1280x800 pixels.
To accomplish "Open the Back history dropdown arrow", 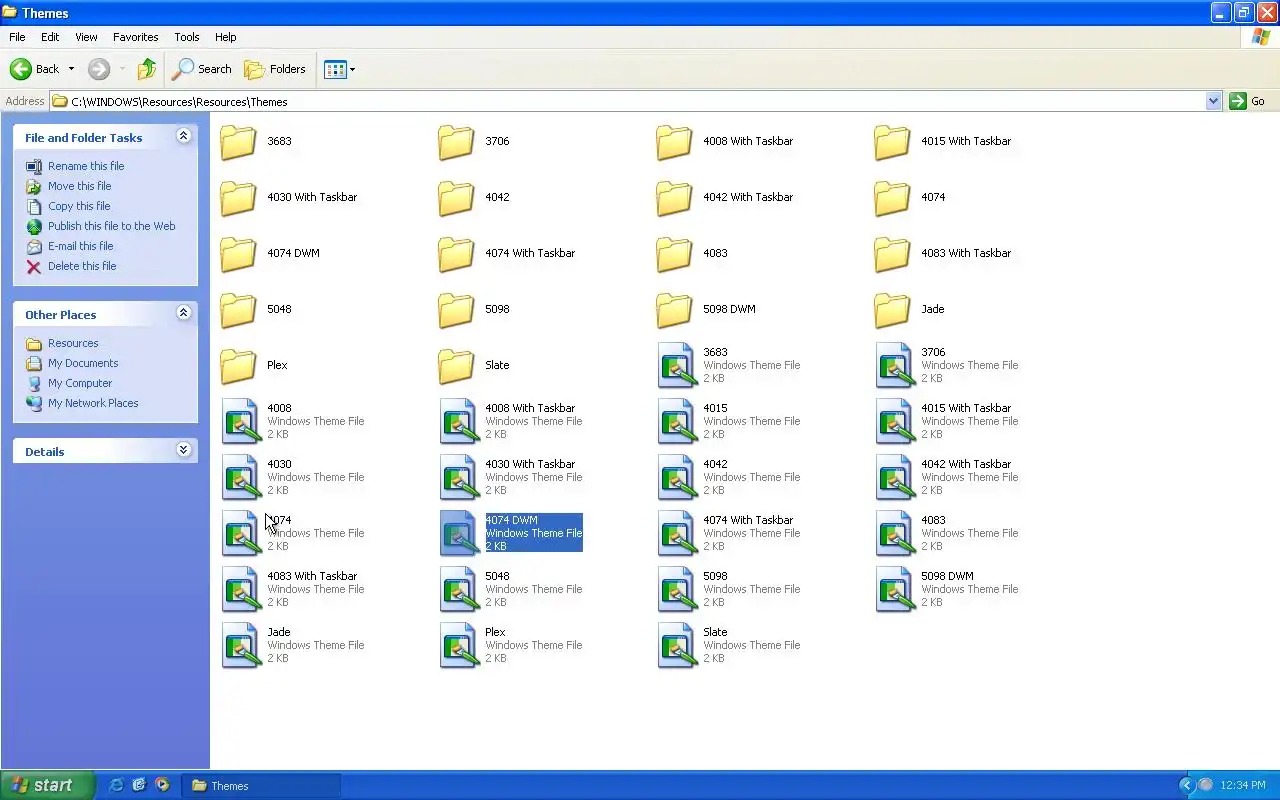I will [71, 69].
